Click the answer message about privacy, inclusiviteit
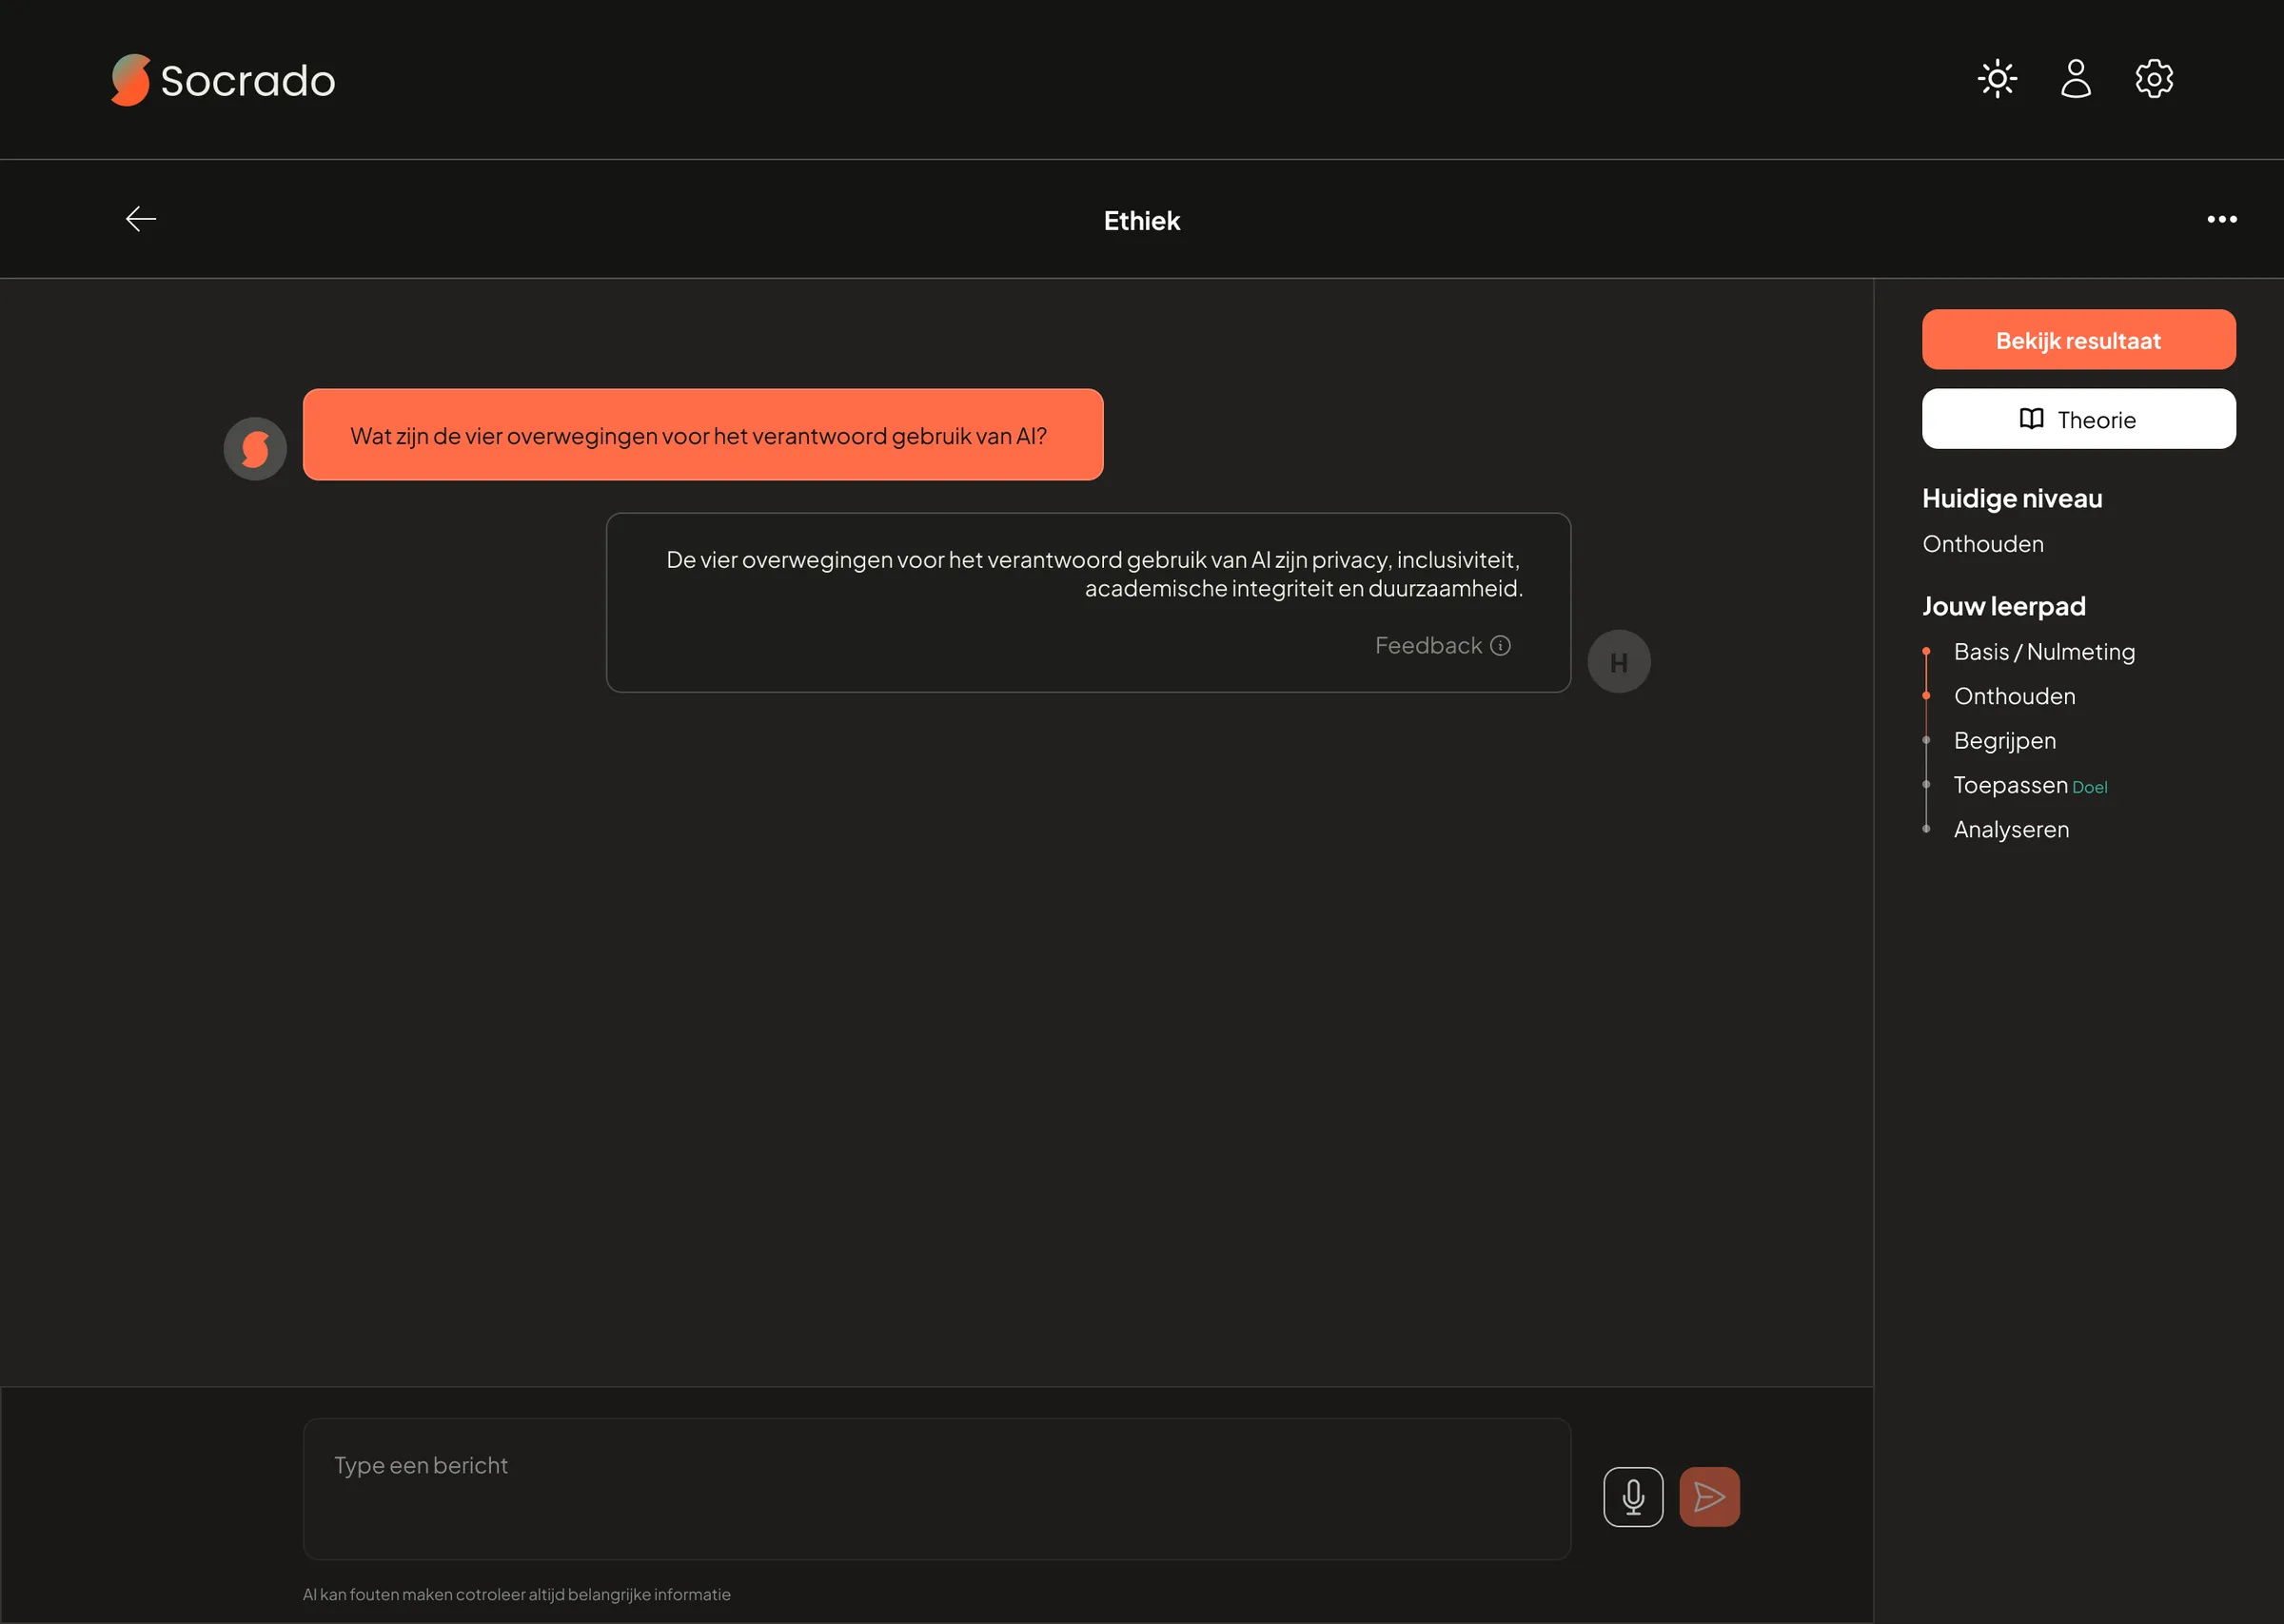 coord(1088,603)
